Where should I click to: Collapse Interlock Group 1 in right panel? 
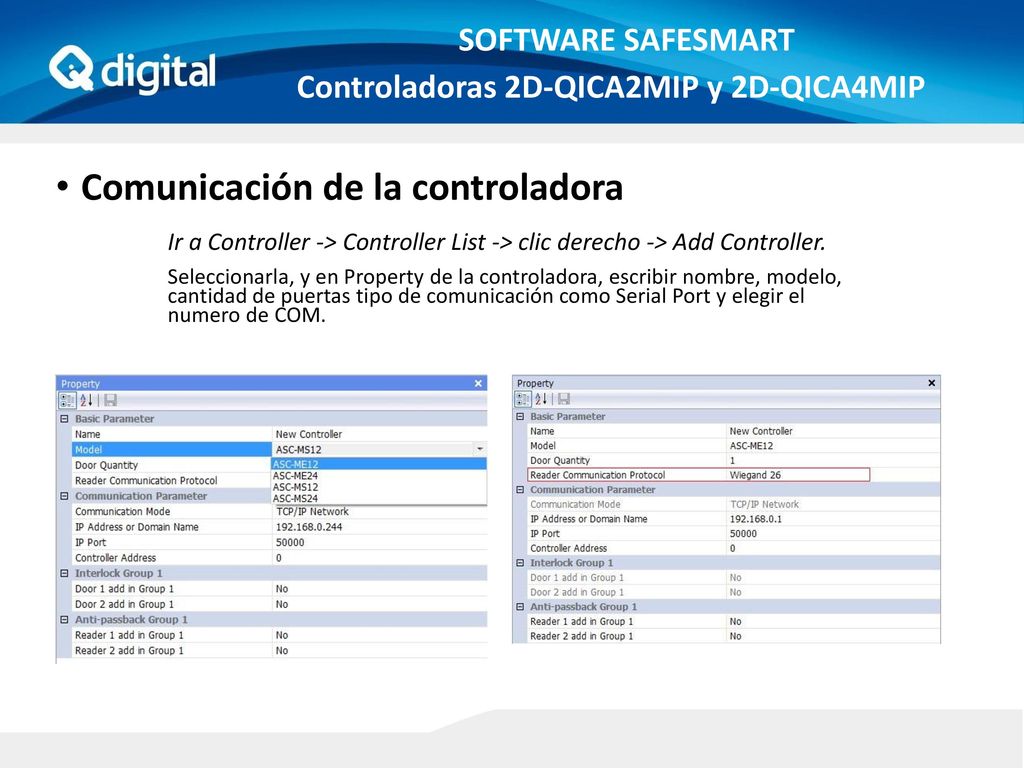point(520,562)
